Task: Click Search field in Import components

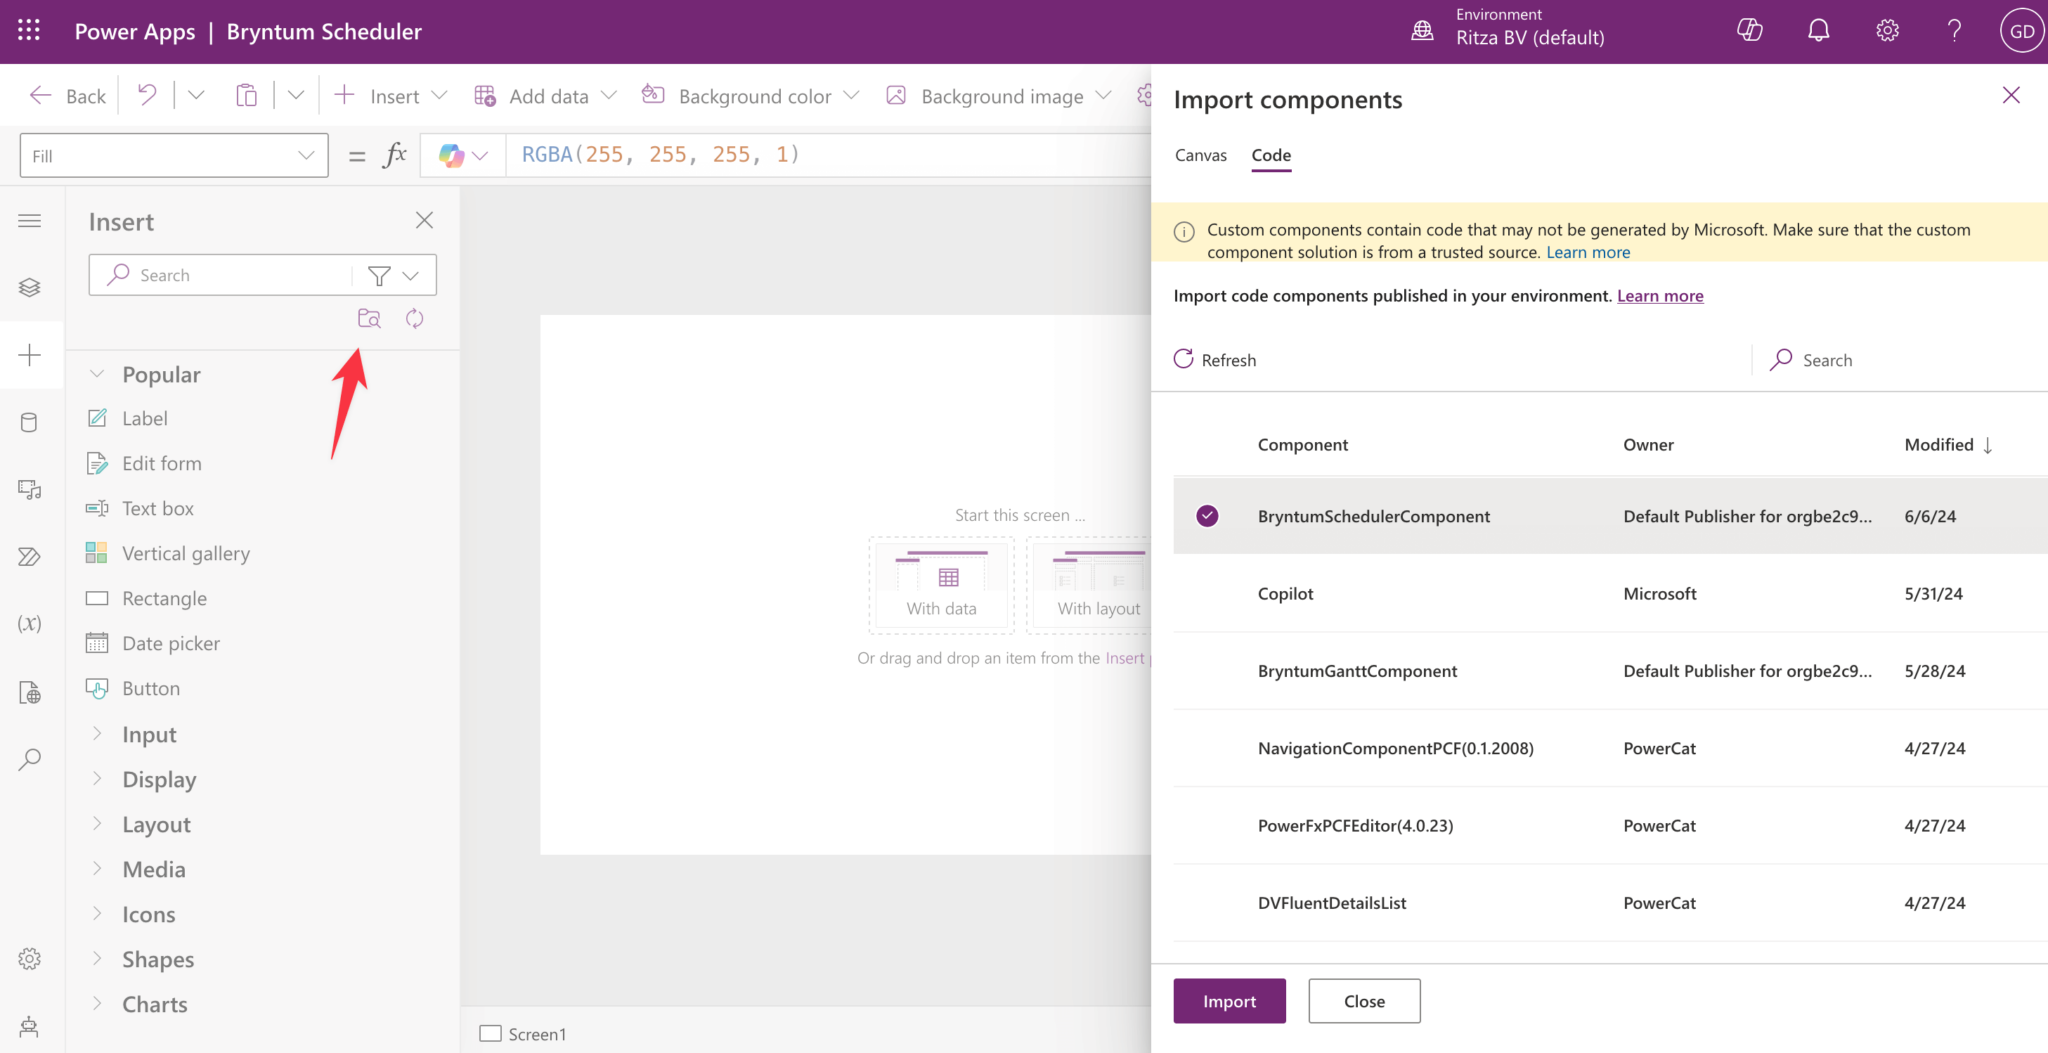Action: click(1900, 360)
